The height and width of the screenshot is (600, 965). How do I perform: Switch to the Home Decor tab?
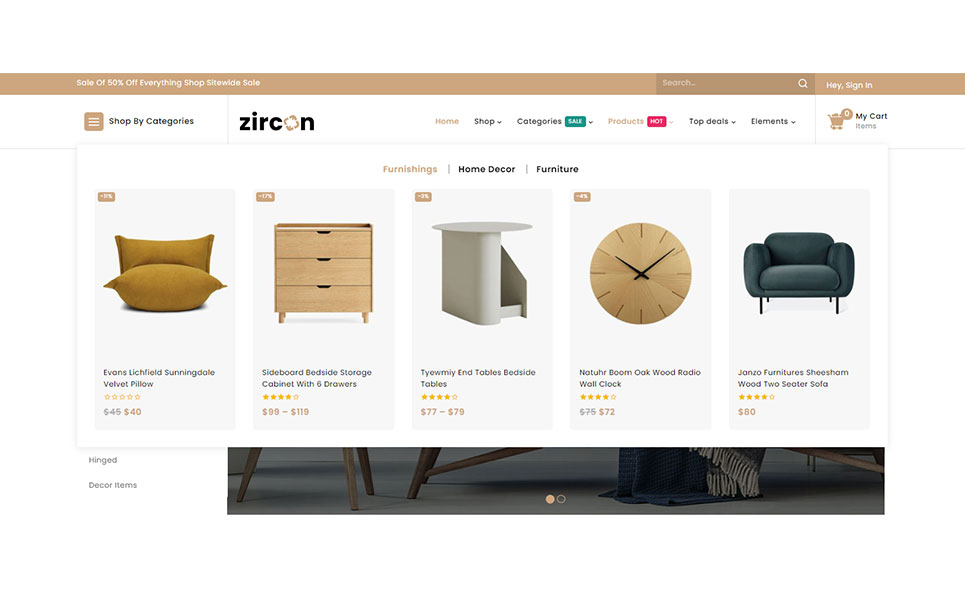486,169
